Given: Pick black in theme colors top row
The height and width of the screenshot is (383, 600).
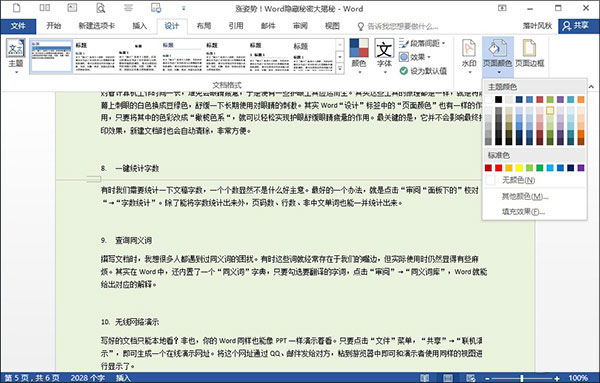Looking at the screenshot, I should click(x=498, y=99).
